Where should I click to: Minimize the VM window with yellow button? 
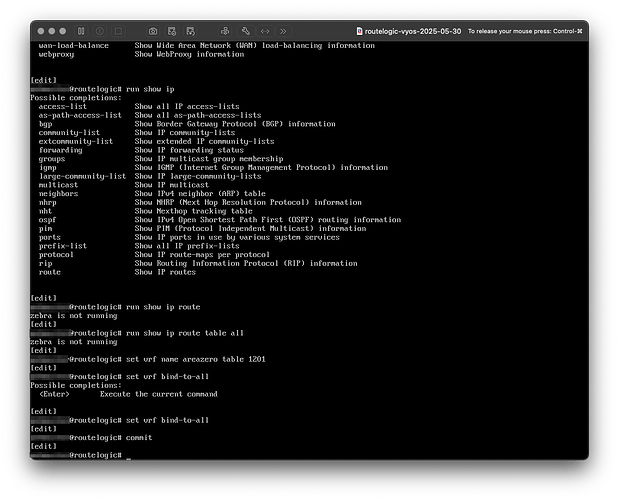click(x=52, y=31)
